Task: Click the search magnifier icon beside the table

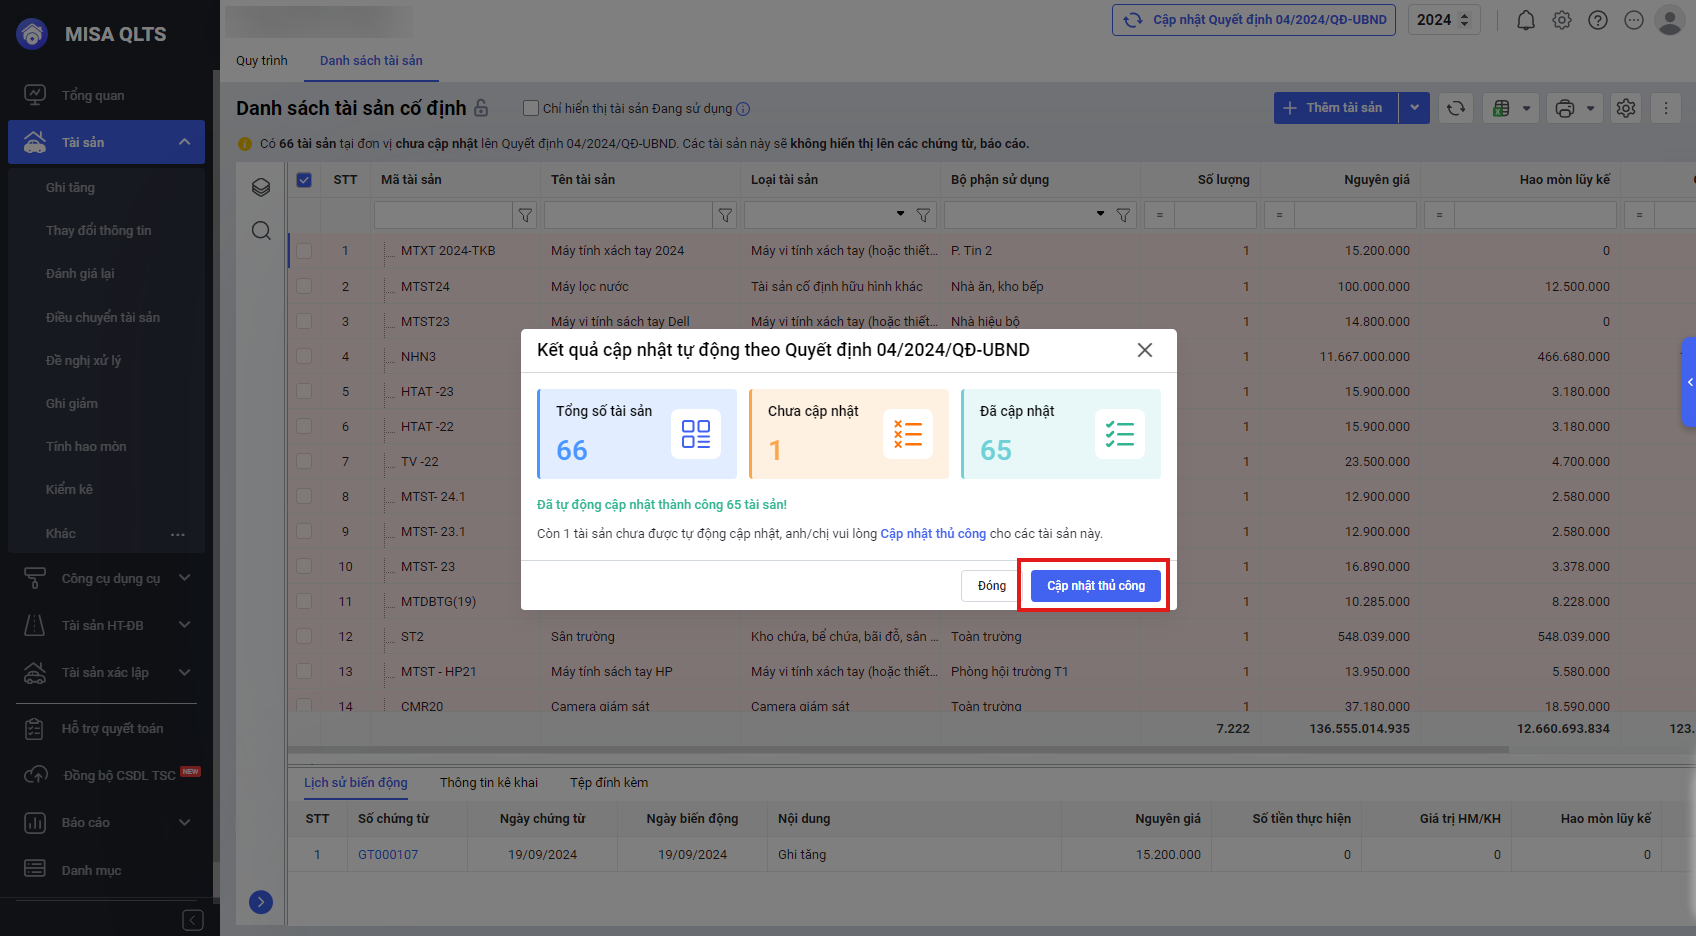Action: 261,231
